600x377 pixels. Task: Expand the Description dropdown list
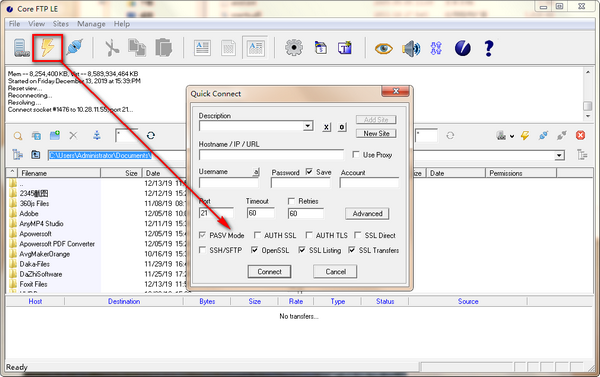click(x=308, y=126)
